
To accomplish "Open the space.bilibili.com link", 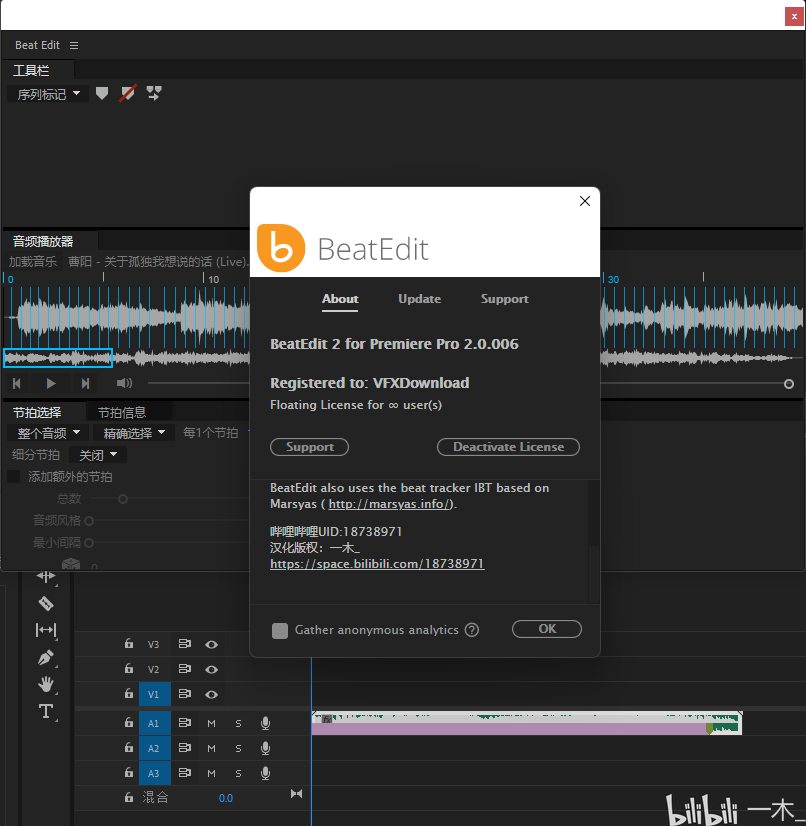I will click(x=377, y=564).
